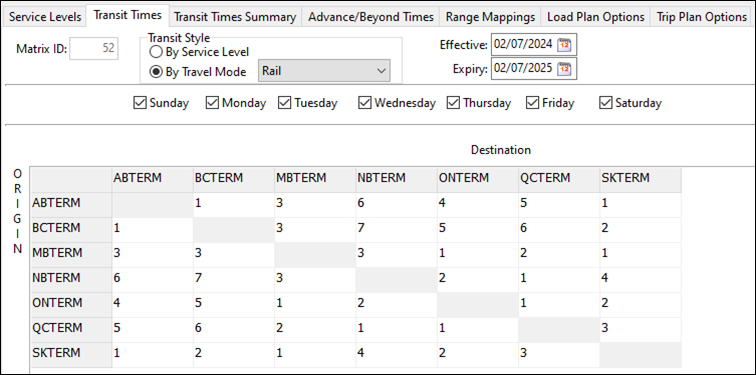Screen dimensions: 756x375
Task: Open the Effective date calendar picker
Action: pos(564,45)
